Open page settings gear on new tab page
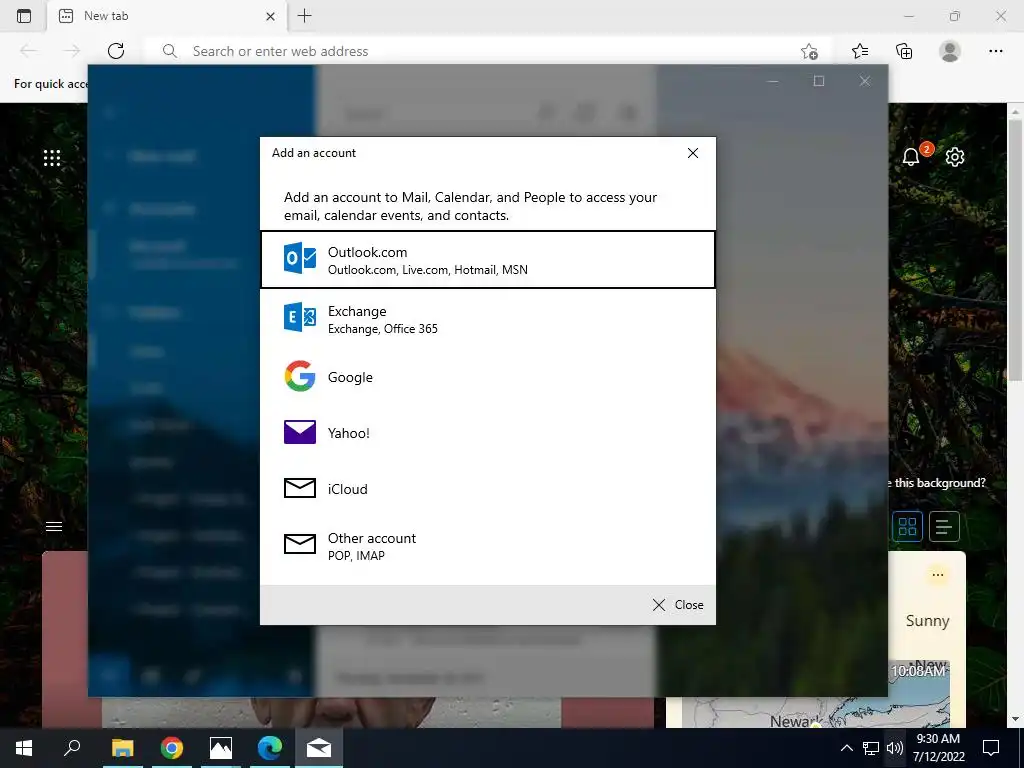The height and width of the screenshot is (768, 1024). (x=955, y=157)
